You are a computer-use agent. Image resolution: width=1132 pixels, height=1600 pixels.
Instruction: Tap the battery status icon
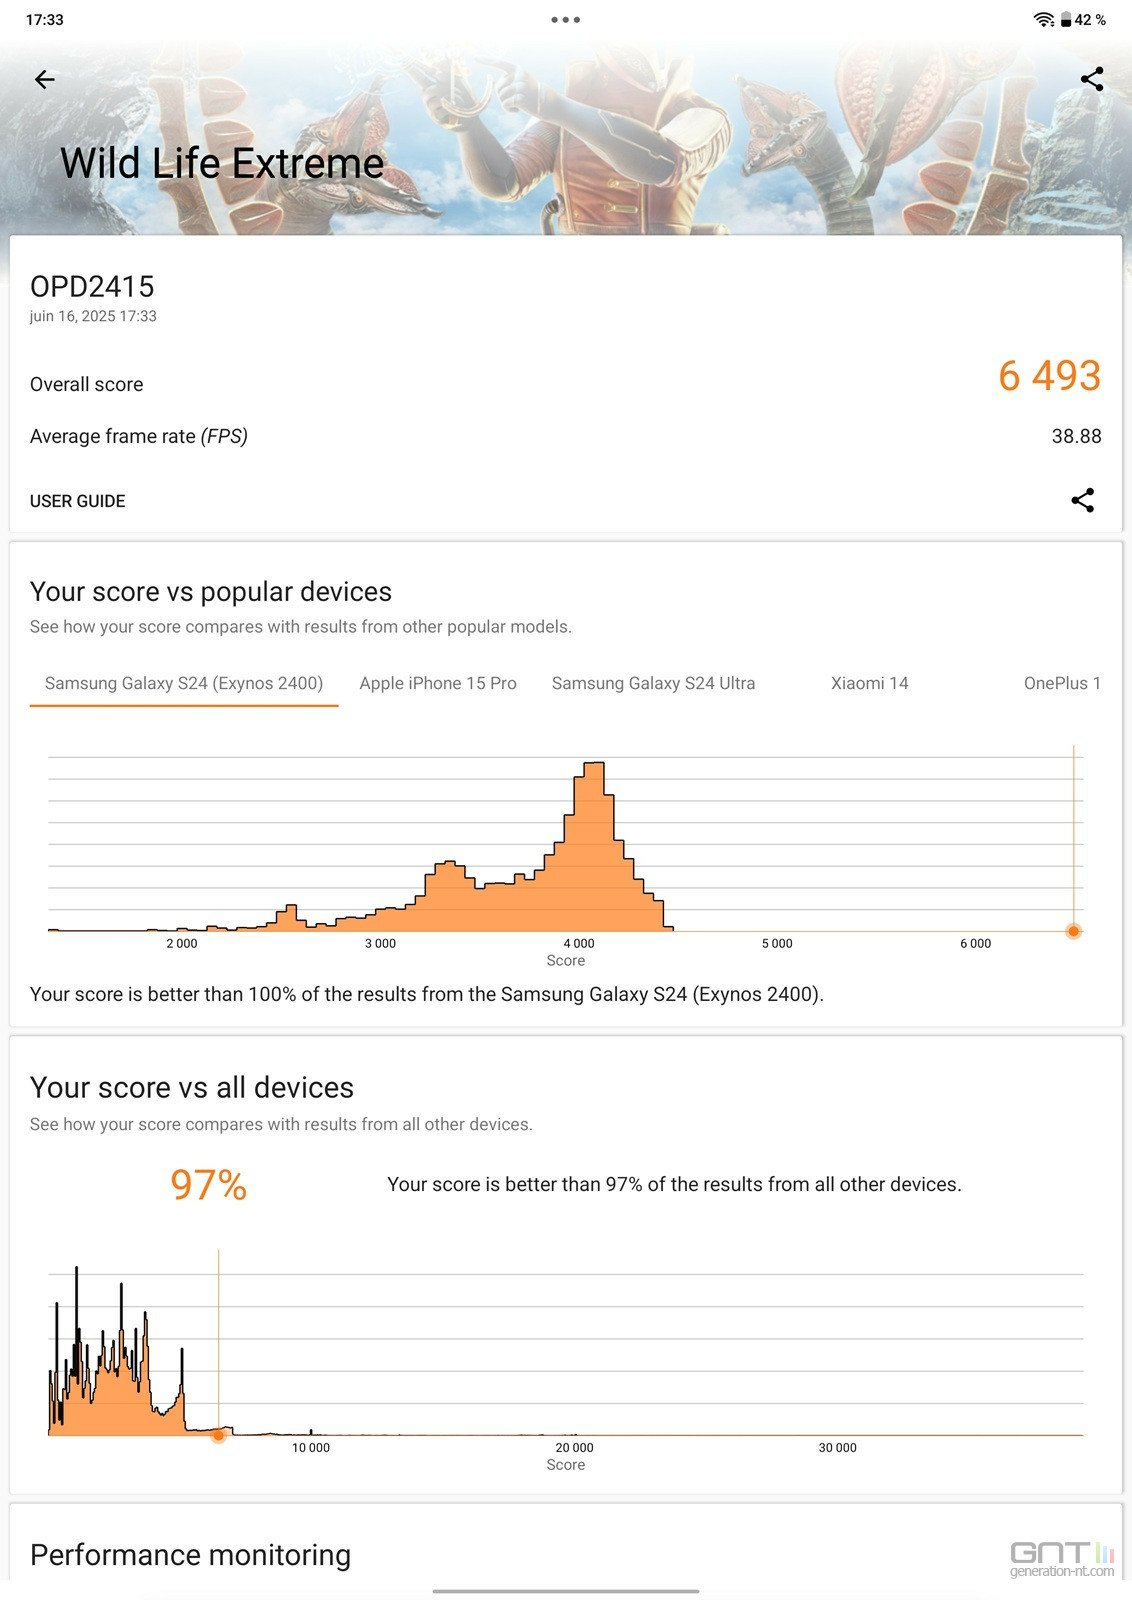coord(1066,20)
